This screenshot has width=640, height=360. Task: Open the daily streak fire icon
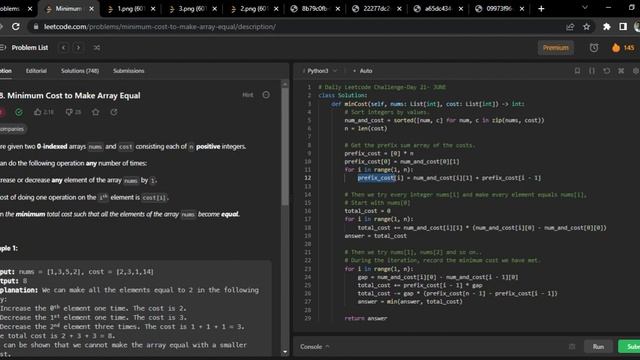click(x=616, y=48)
